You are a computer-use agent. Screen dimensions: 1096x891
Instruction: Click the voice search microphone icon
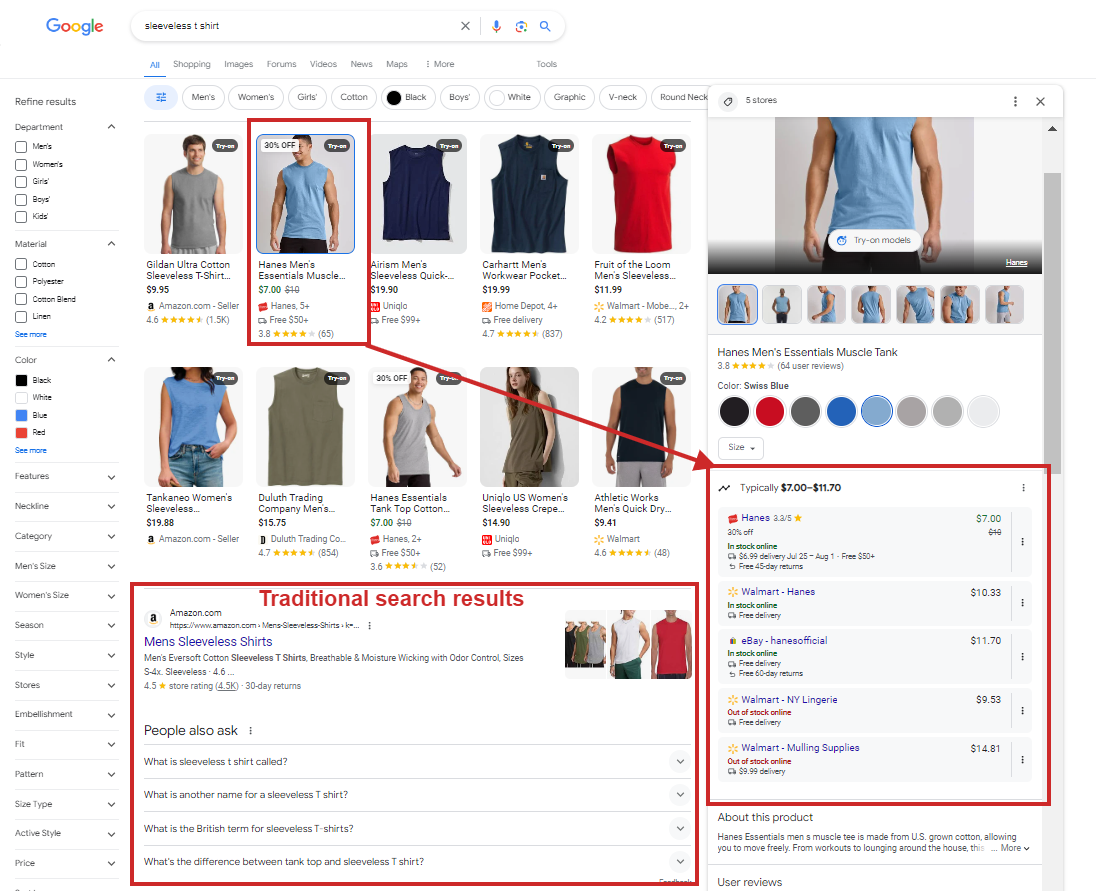[497, 25]
